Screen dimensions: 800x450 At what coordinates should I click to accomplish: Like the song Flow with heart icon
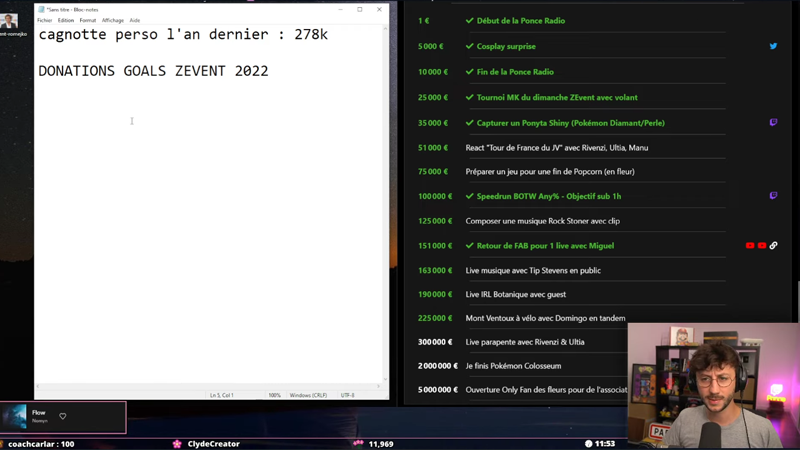coord(63,416)
